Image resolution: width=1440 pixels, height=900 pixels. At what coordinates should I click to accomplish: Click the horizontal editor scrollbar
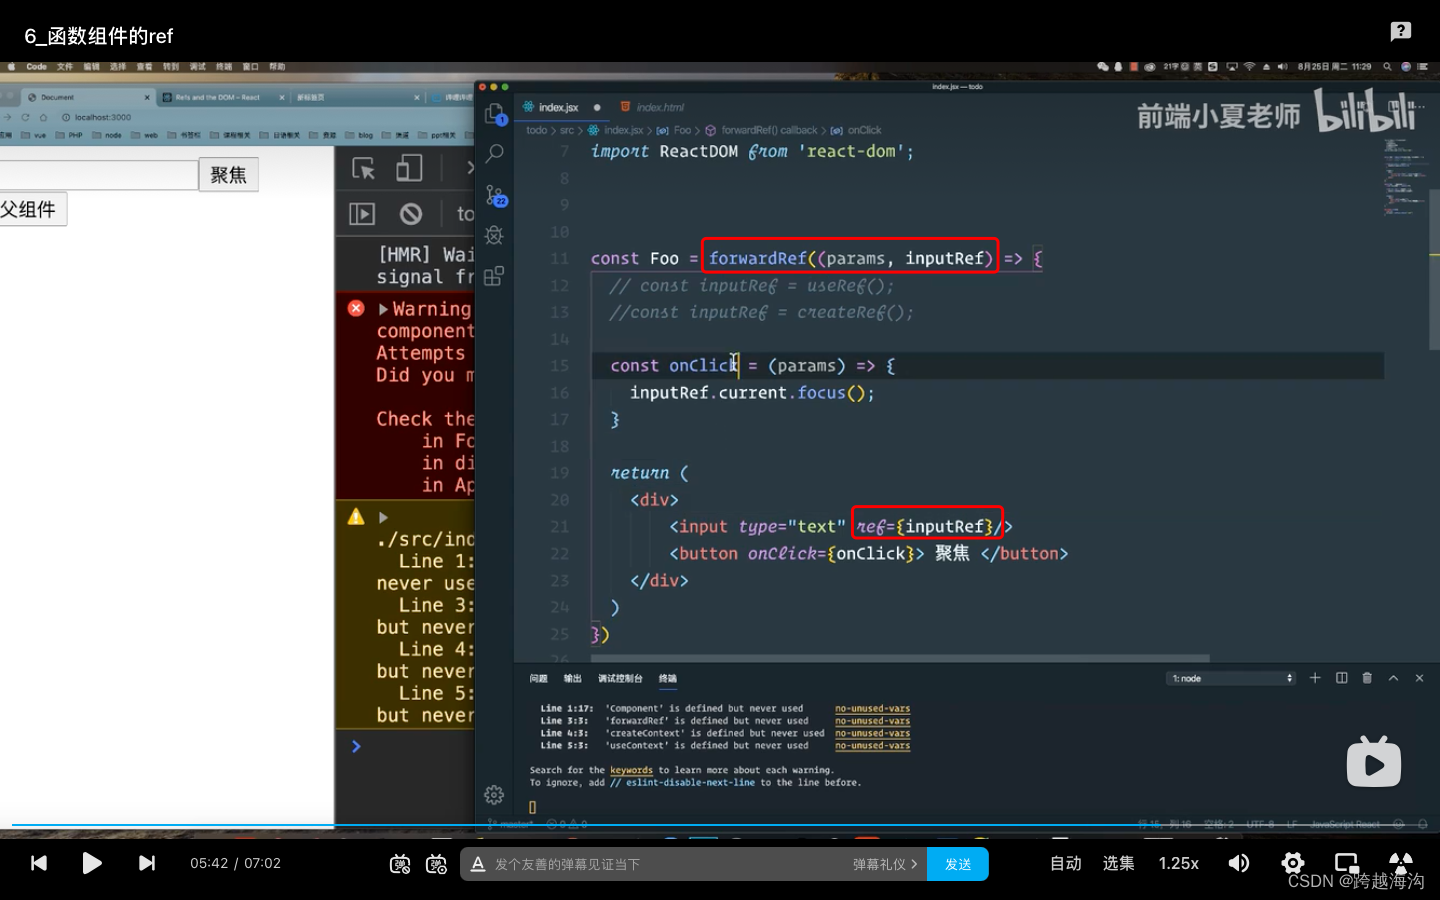pos(900,659)
